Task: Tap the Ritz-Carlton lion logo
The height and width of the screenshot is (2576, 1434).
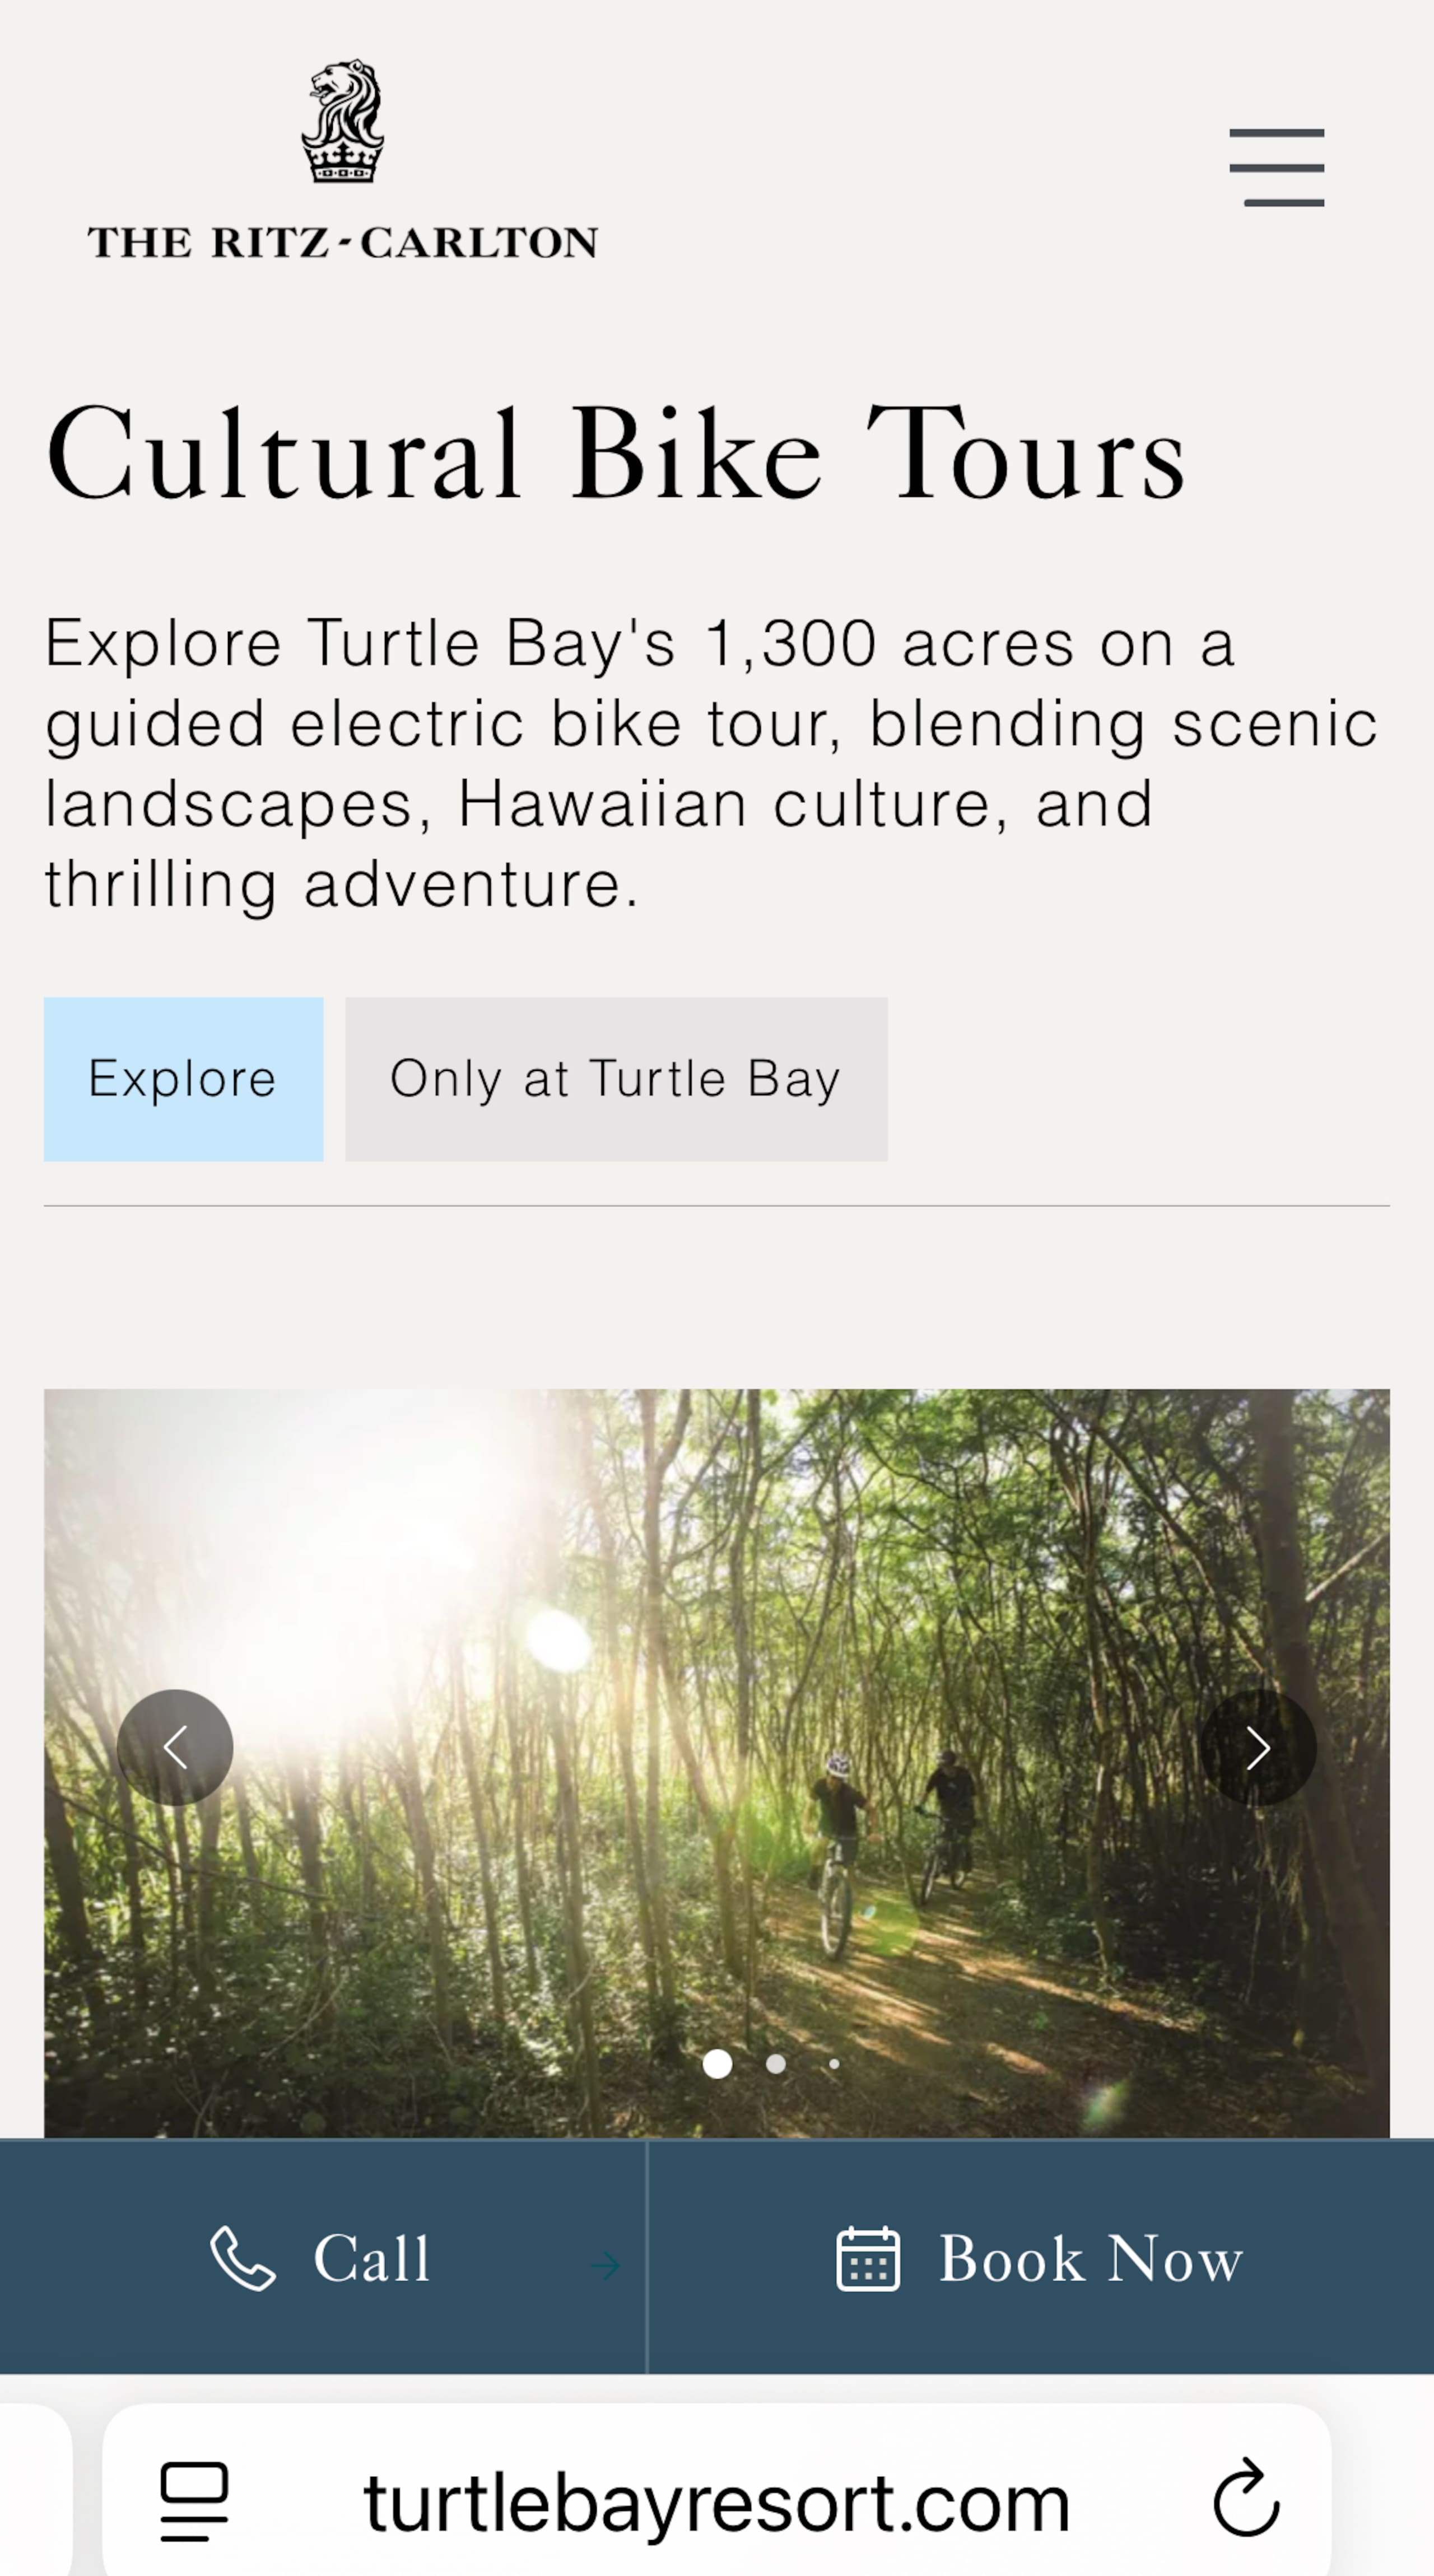Action: click(343, 121)
